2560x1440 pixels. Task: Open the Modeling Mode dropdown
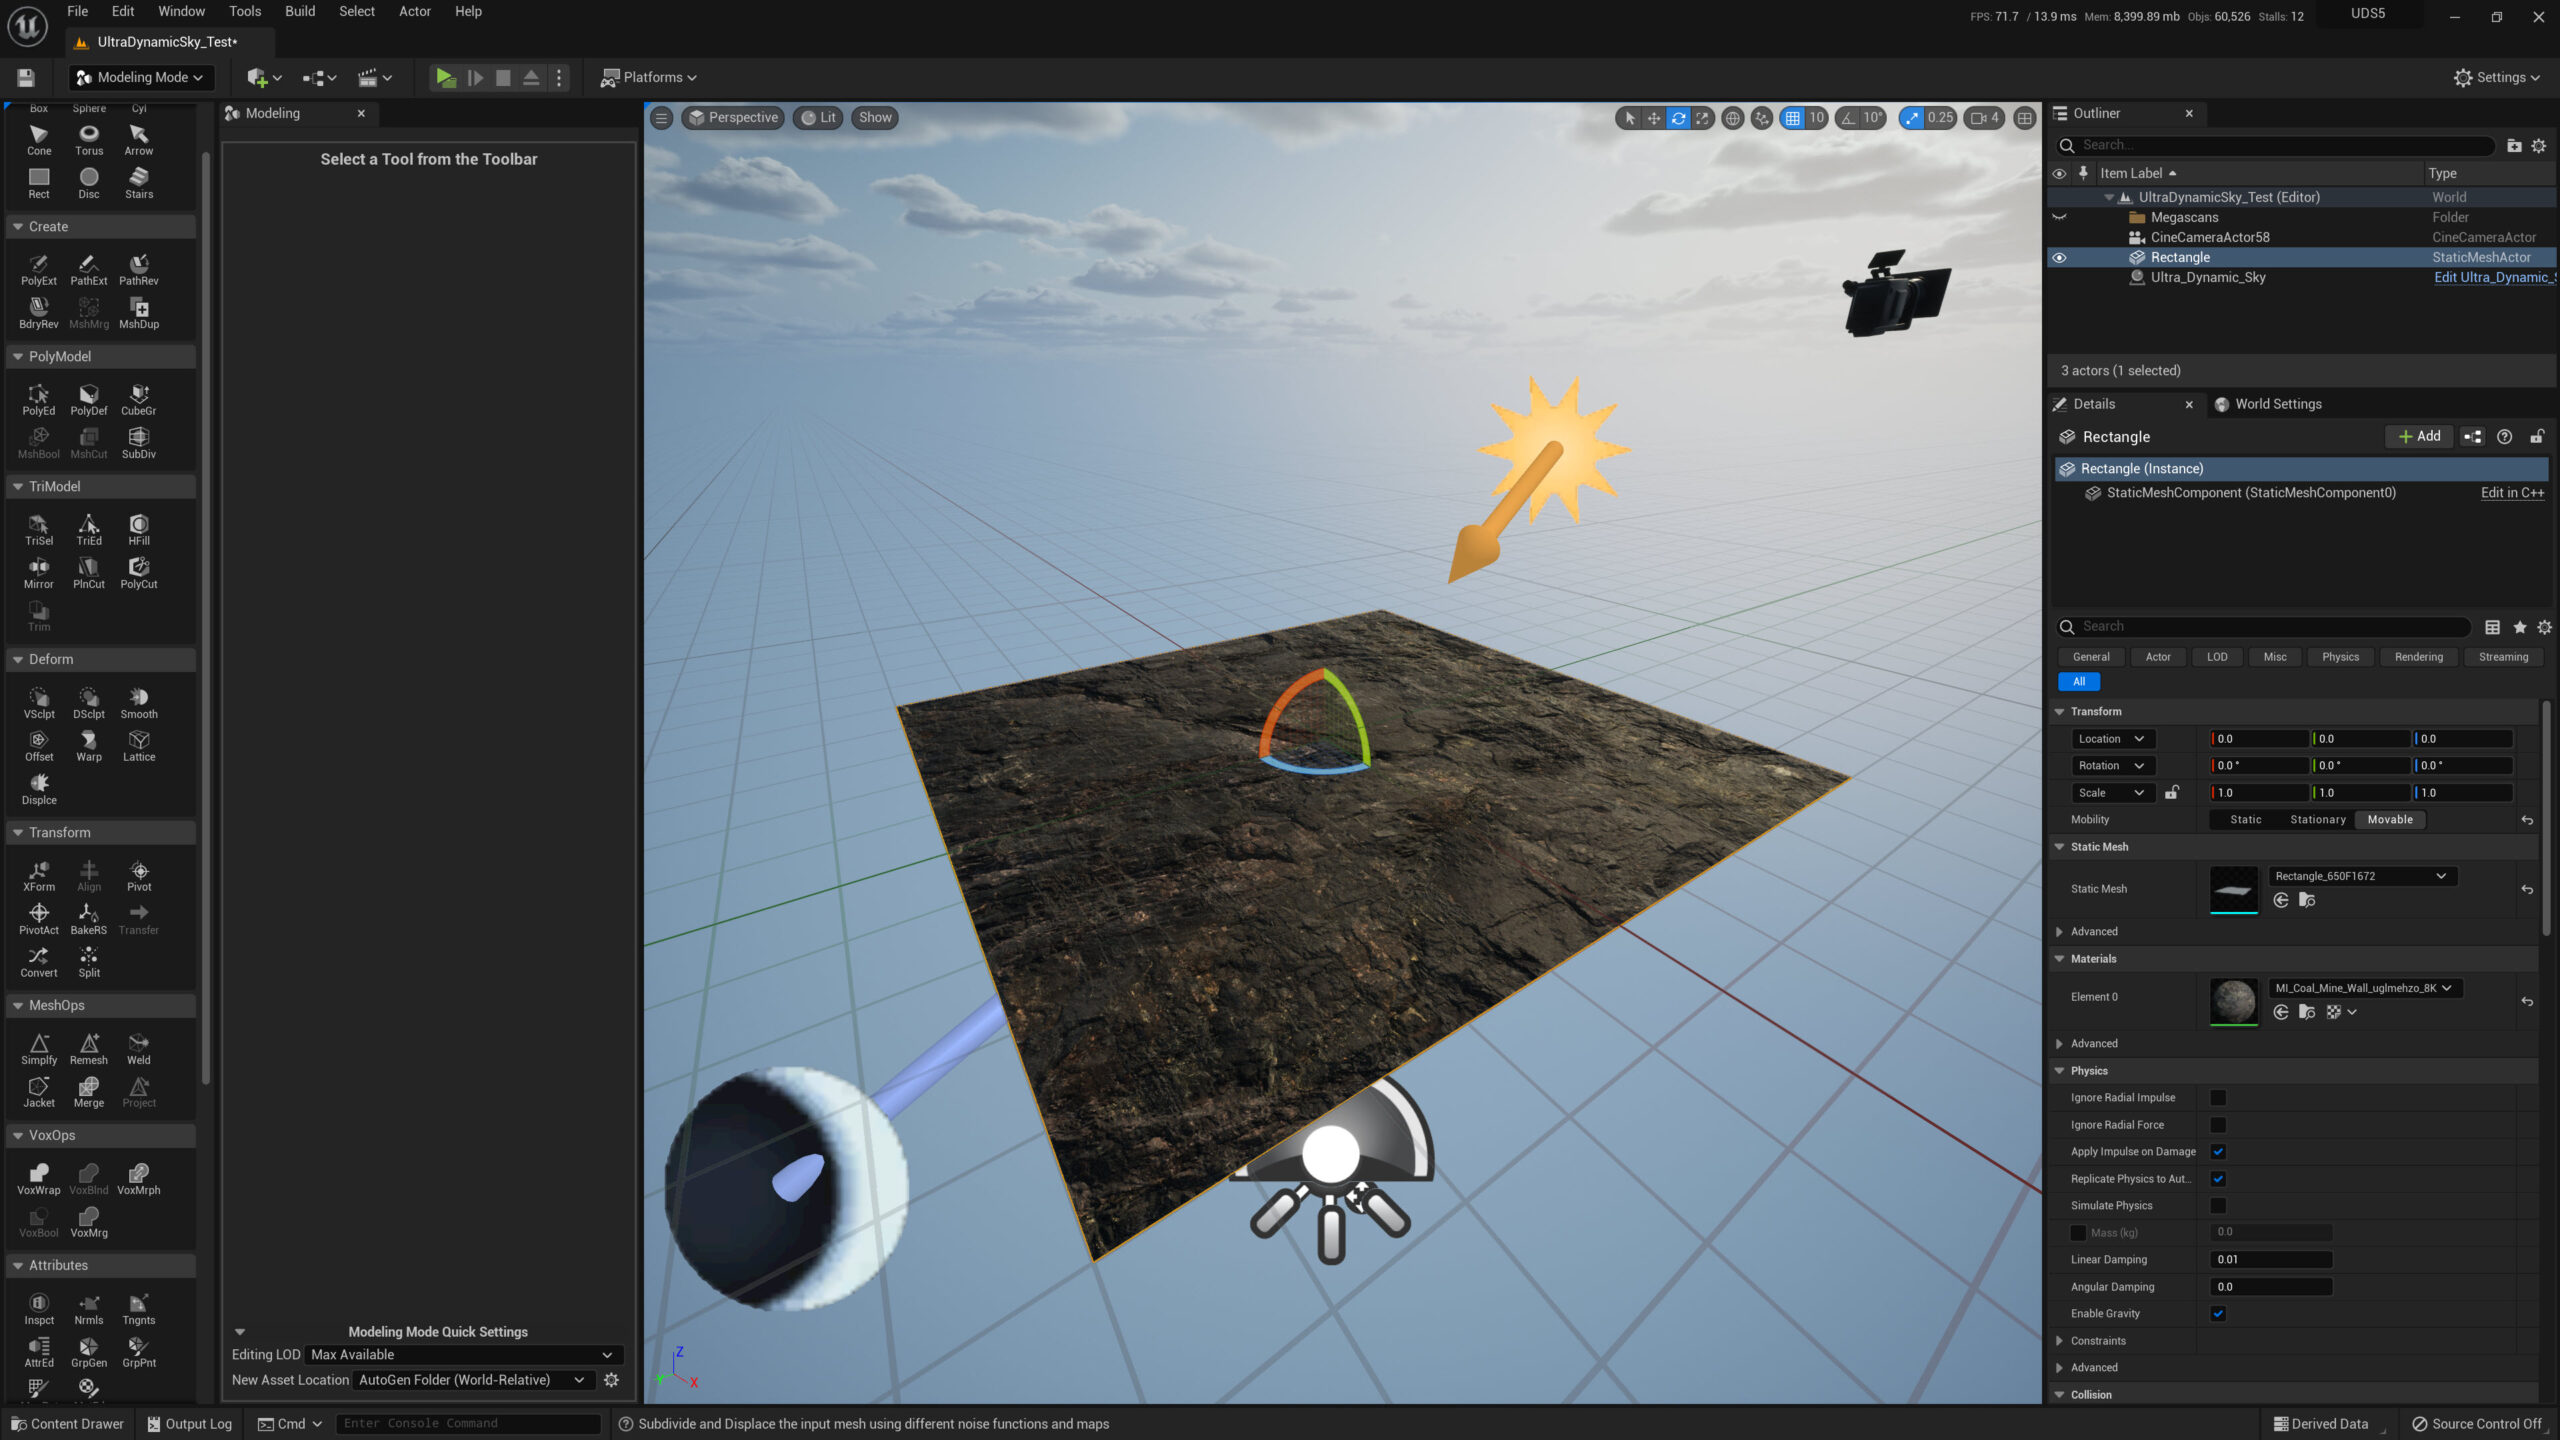tap(141, 77)
